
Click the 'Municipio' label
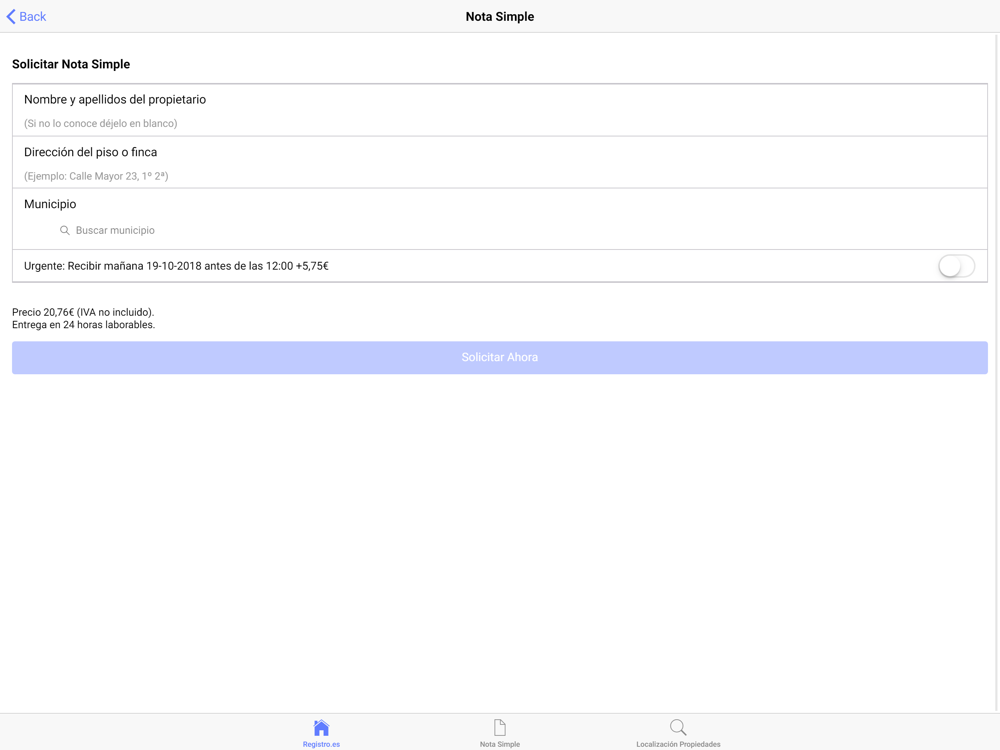50,204
